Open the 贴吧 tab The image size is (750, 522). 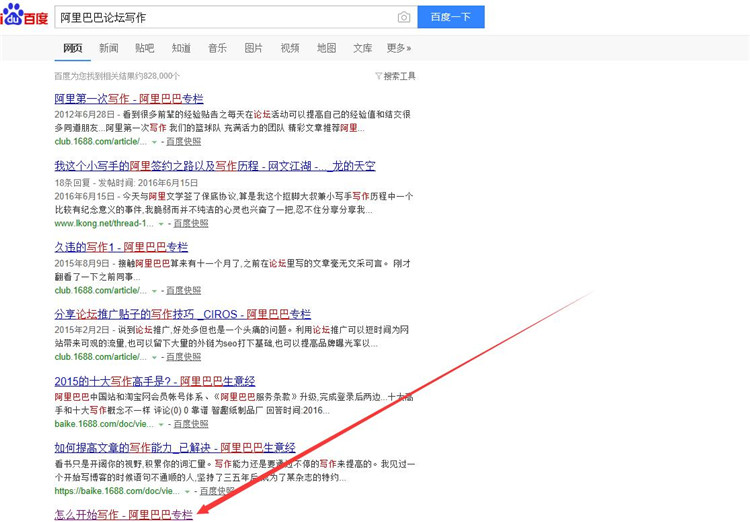coord(144,48)
